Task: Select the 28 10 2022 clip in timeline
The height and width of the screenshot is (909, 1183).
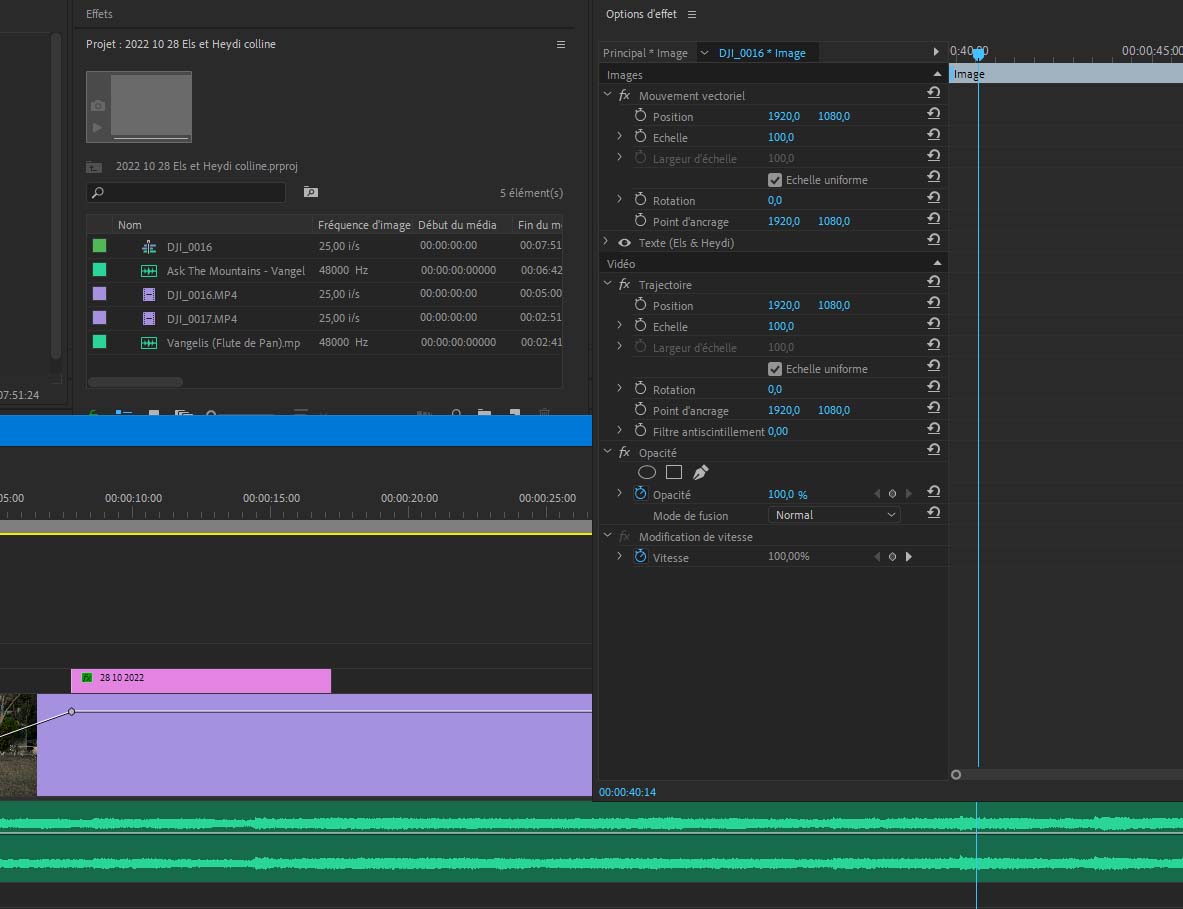Action: point(201,680)
